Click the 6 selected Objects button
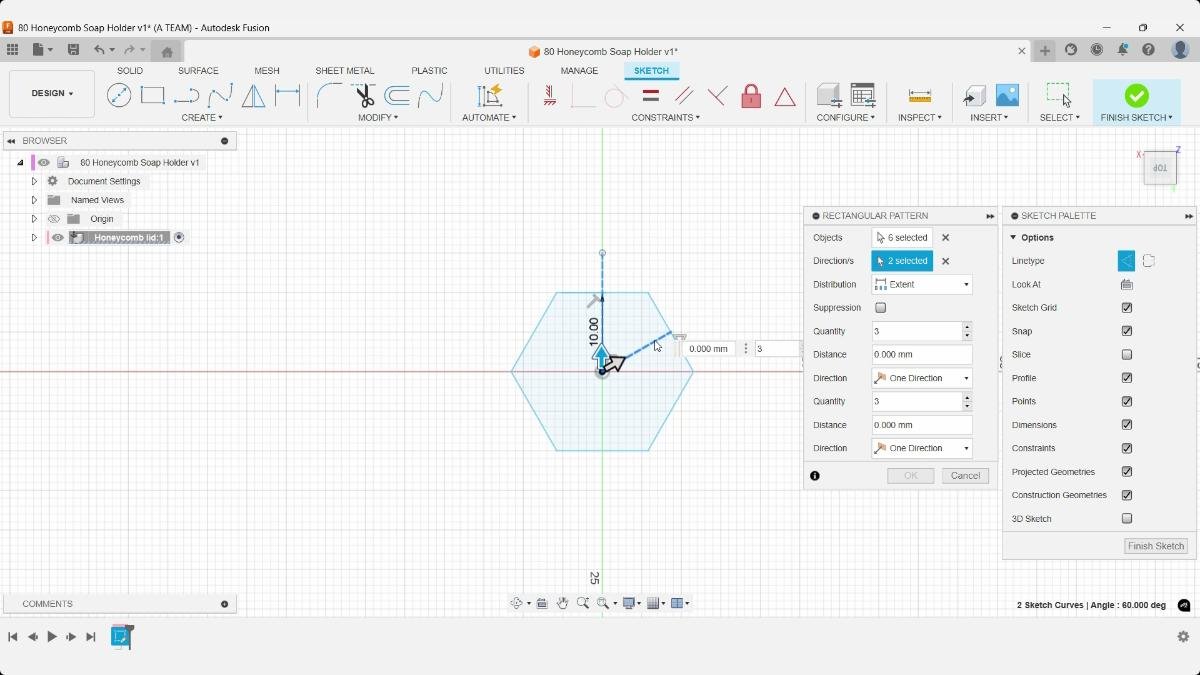Viewport: 1200px width, 675px height. pos(902,238)
